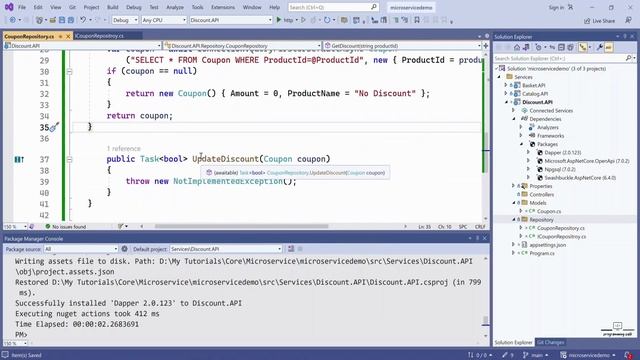
Task: Open the Package source dropdown
Action: [81, 249]
